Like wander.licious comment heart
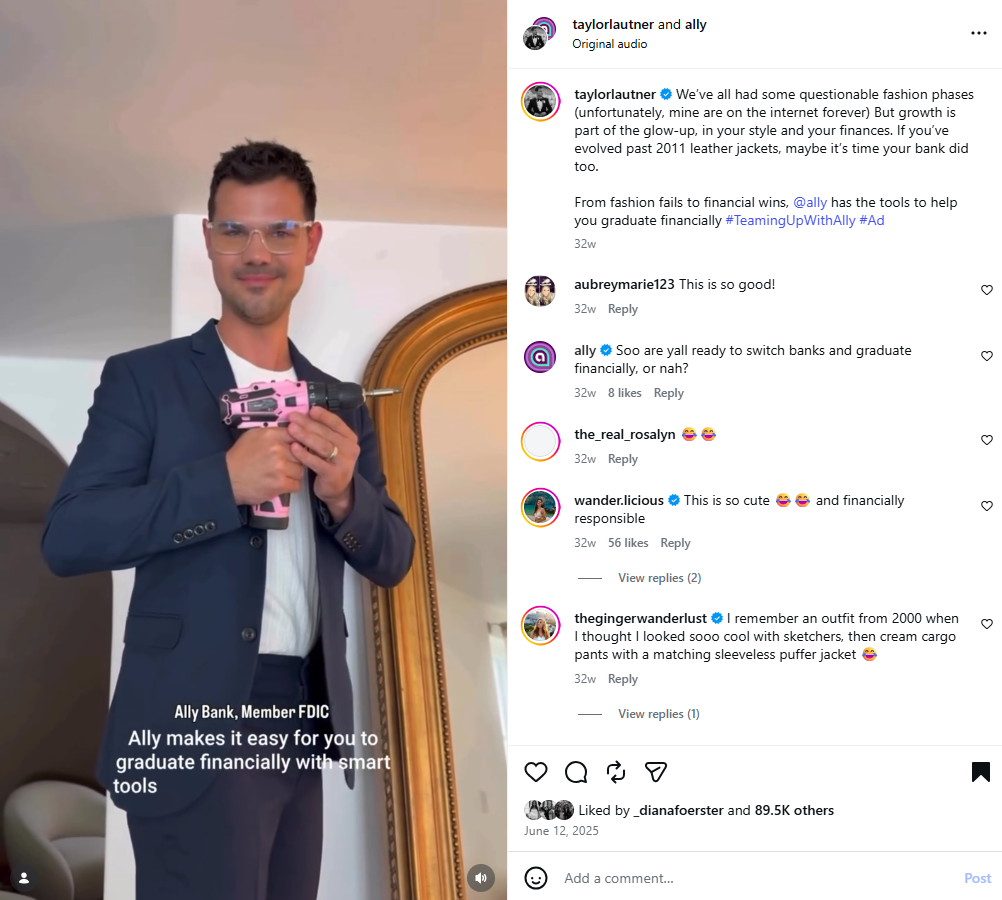This screenshot has width=1002, height=900. point(987,506)
